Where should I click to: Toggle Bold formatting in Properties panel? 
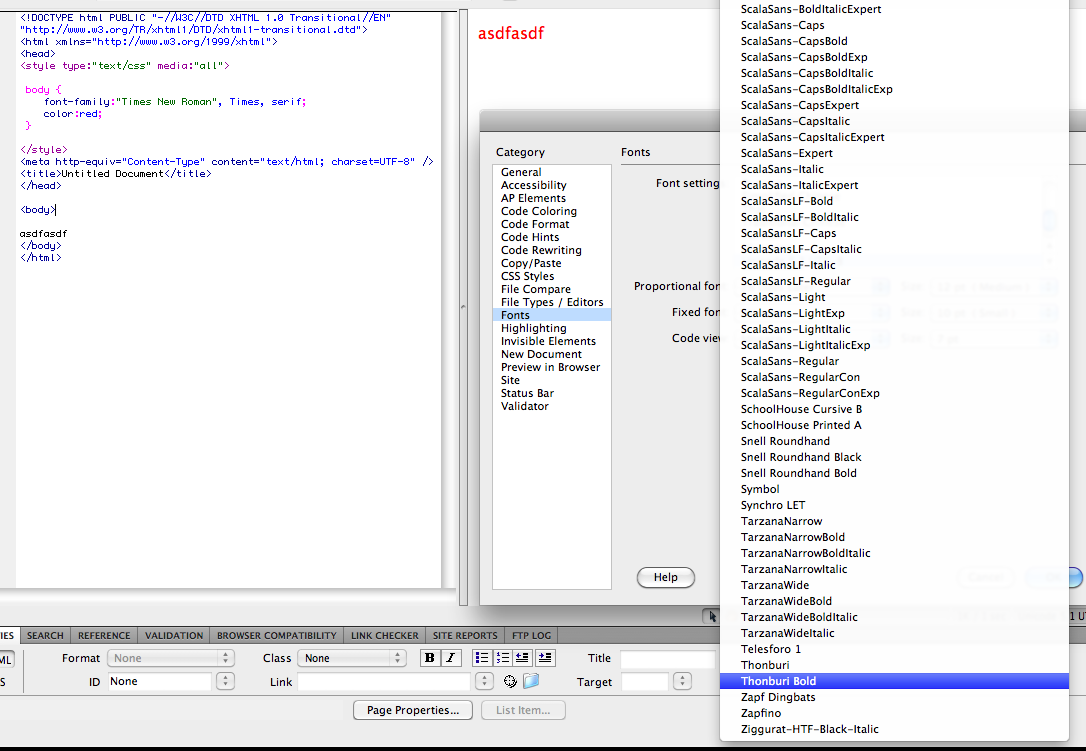click(x=429, y=658)
